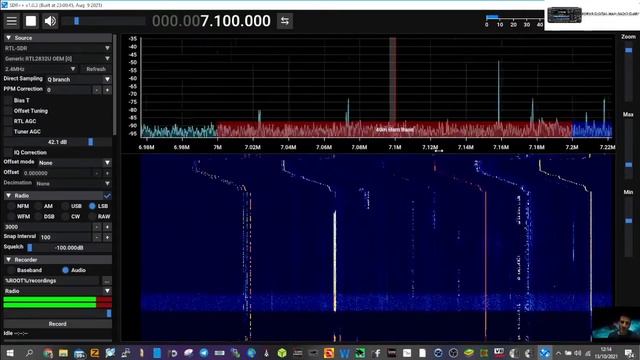Screen dimensions: 640x360
Task: Click the side panel scrollbar
Action: click(115, 85)
